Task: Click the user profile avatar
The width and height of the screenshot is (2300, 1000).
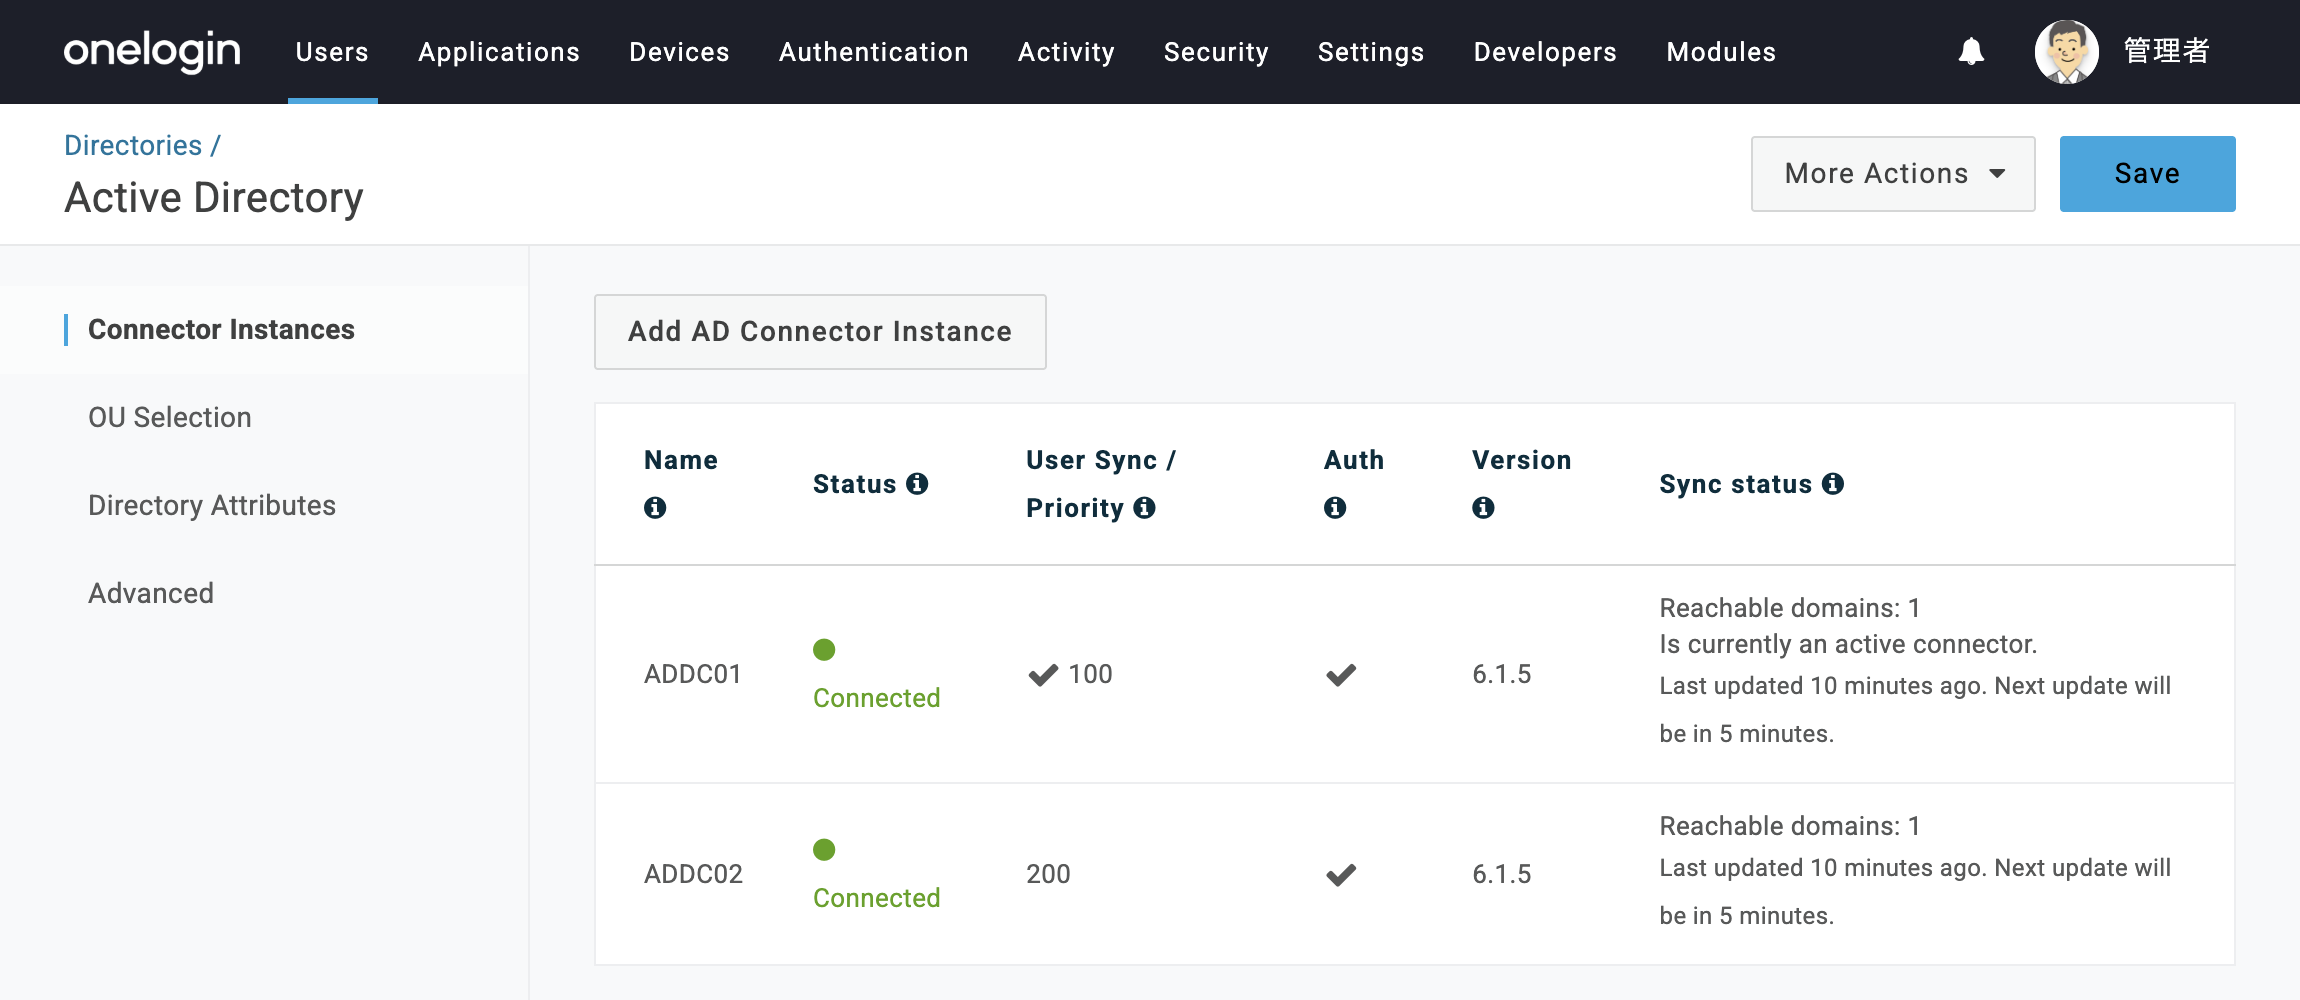Action: coord(2066,52)
